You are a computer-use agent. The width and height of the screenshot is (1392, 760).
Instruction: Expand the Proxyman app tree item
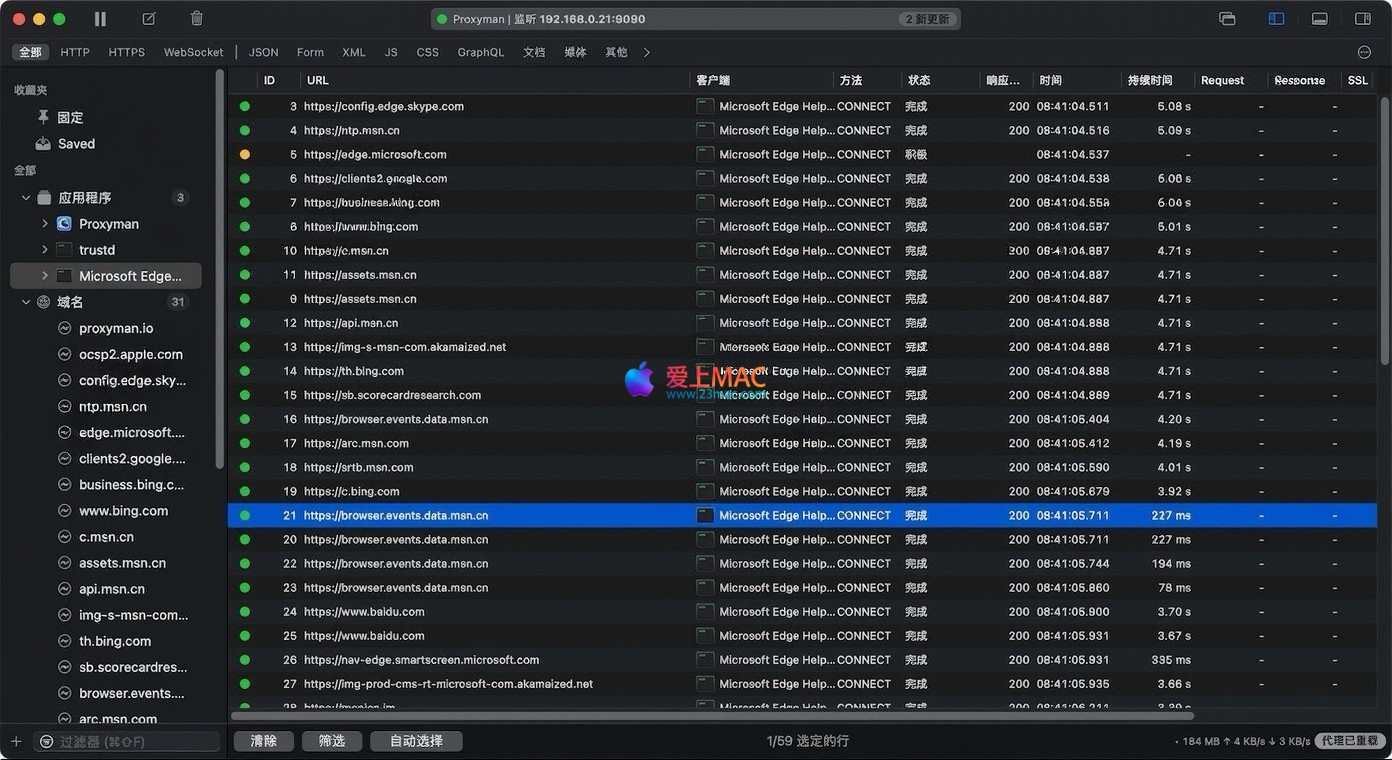(45, 224)
